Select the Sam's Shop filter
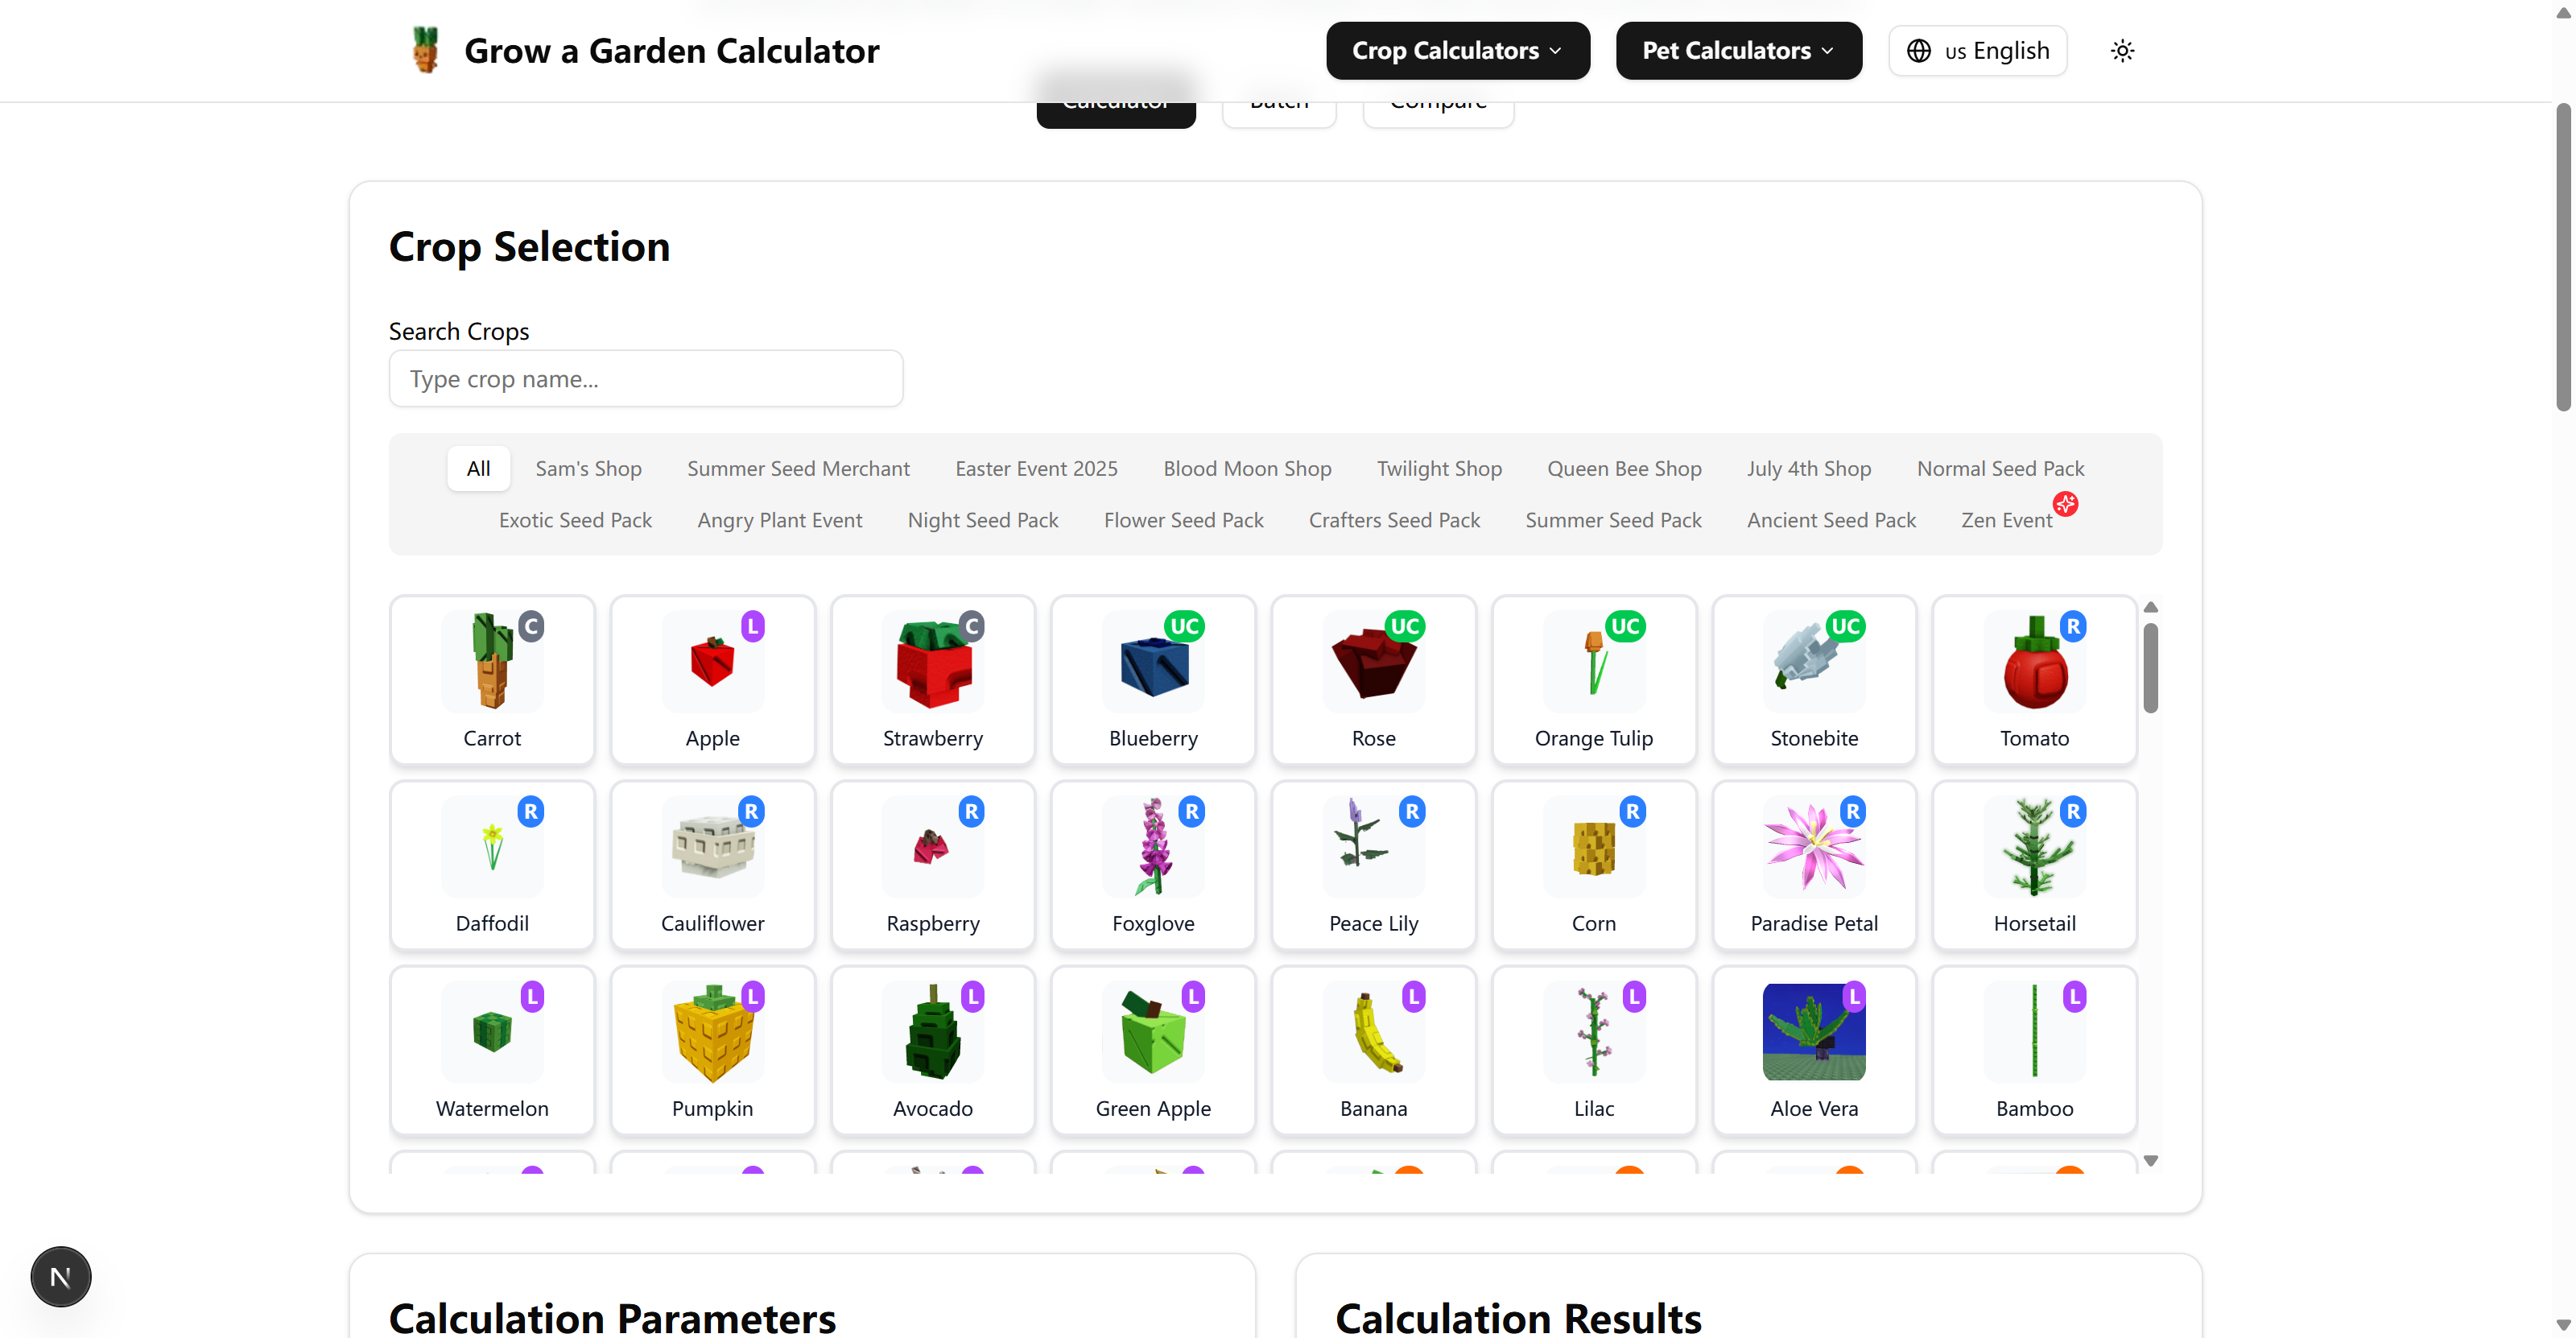Image resolution: width=2576 pixels, height=1338 pixels. point(588,468)
